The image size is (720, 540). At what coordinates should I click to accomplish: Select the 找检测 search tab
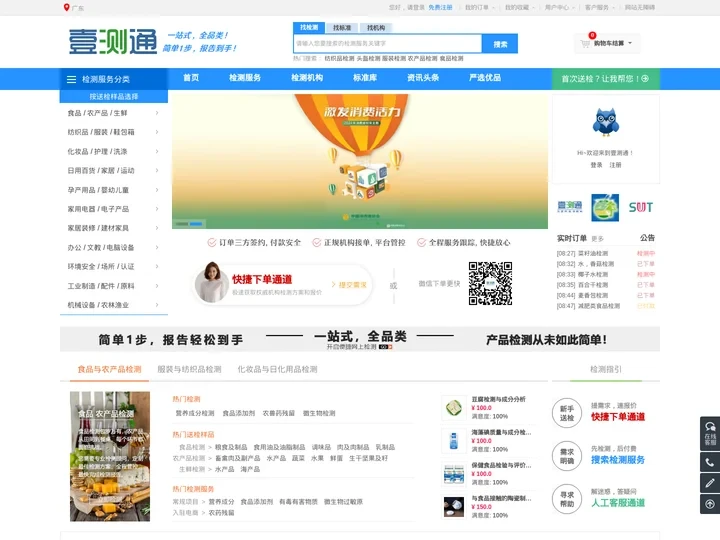click(309, 28)
